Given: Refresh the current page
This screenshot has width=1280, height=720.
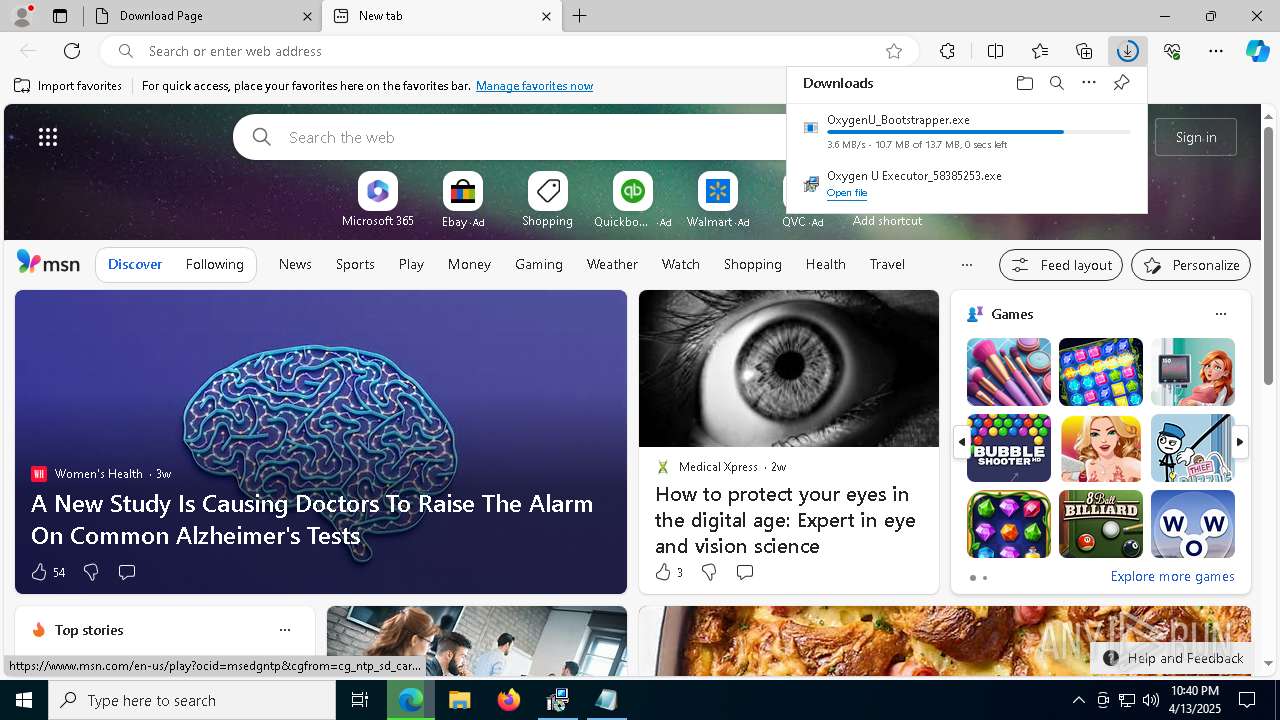Looking at the screenshot, I should (x=72, y=51).
